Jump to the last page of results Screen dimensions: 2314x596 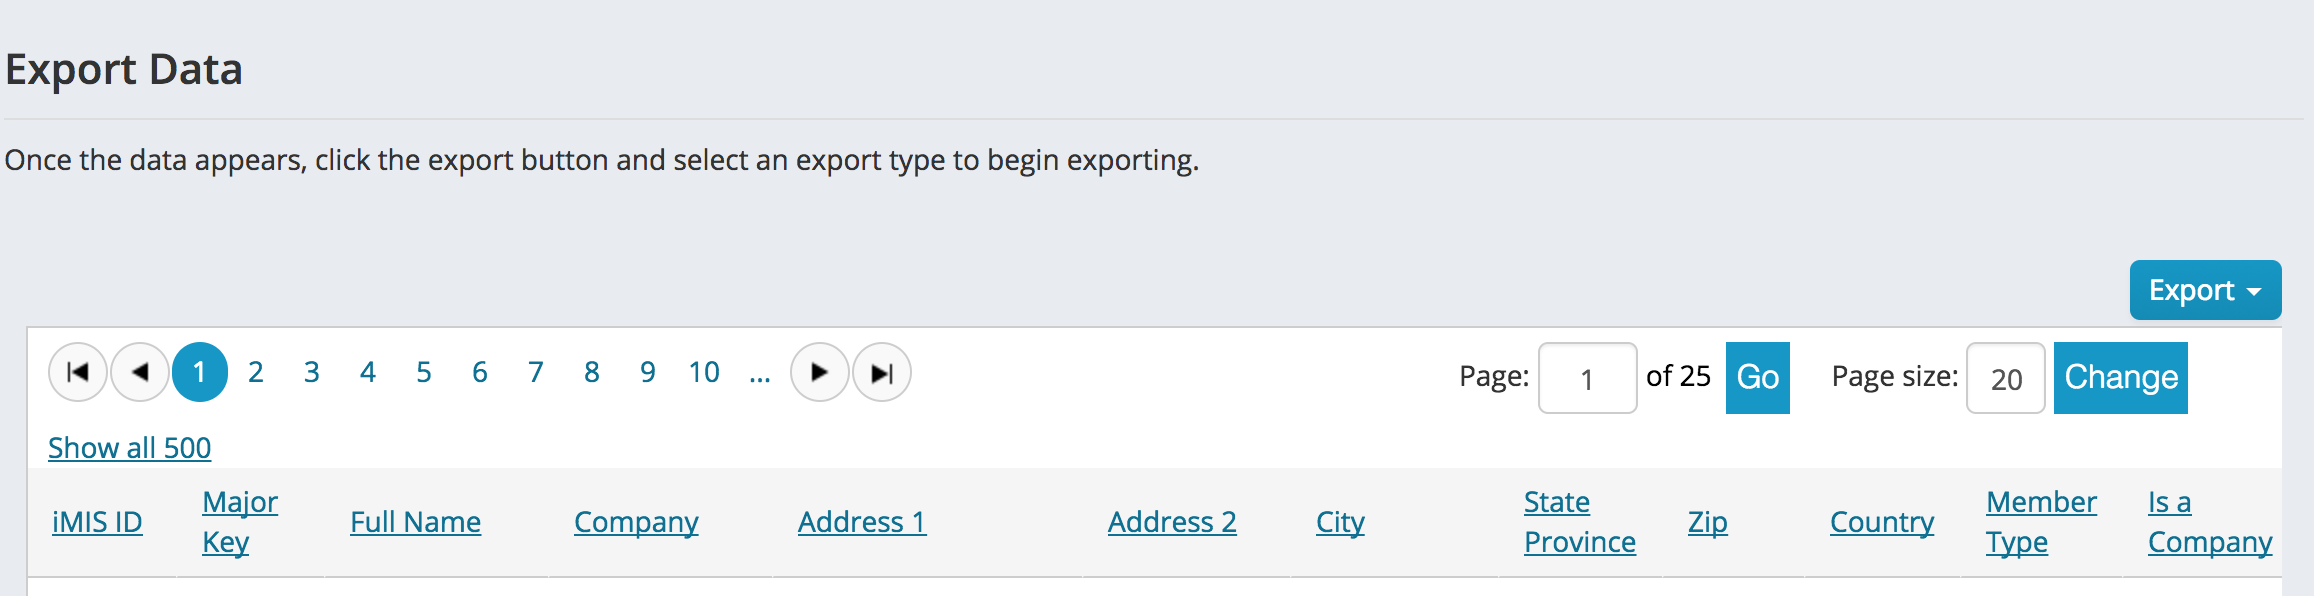coord(881,372)
